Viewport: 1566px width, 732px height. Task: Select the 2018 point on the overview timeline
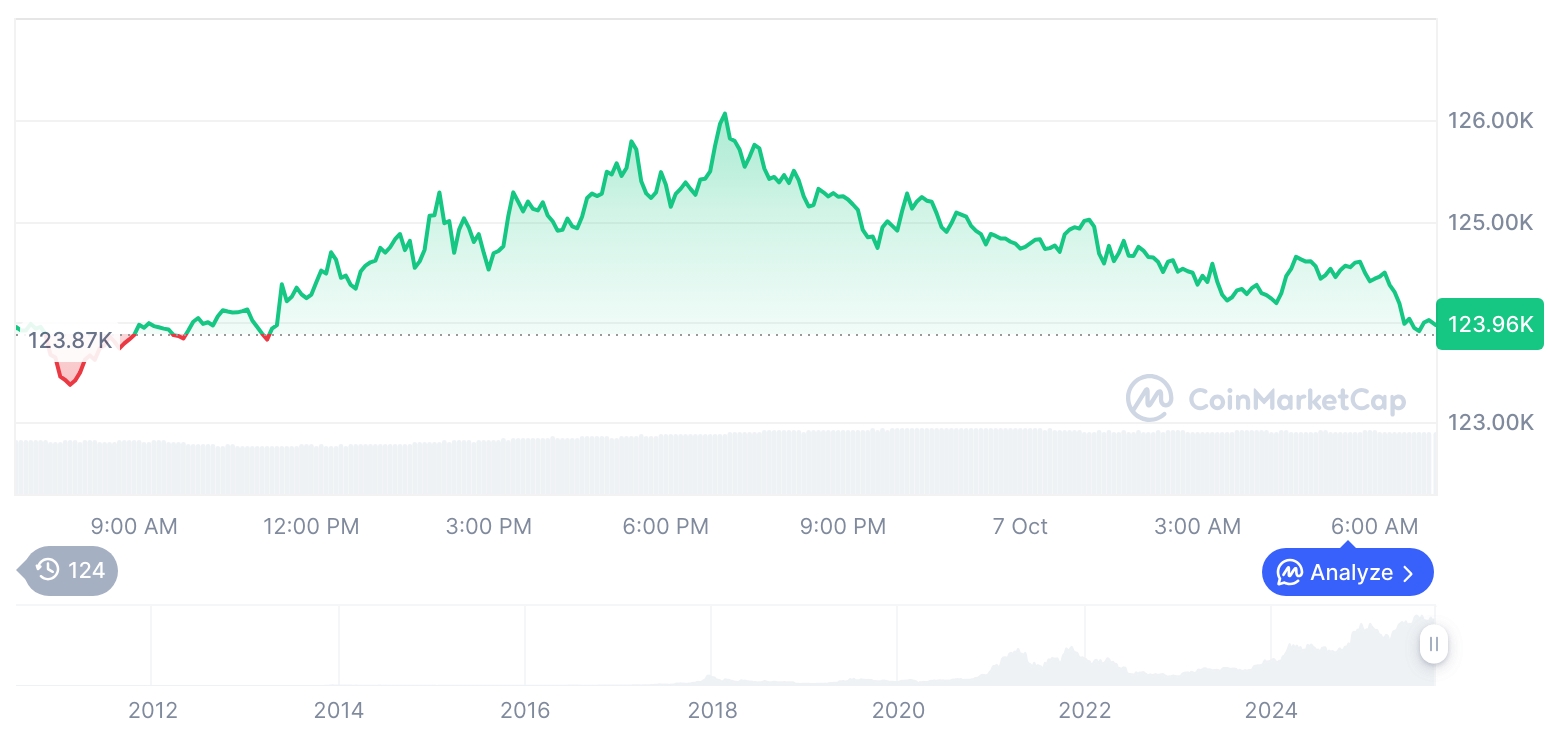[712, 711]
